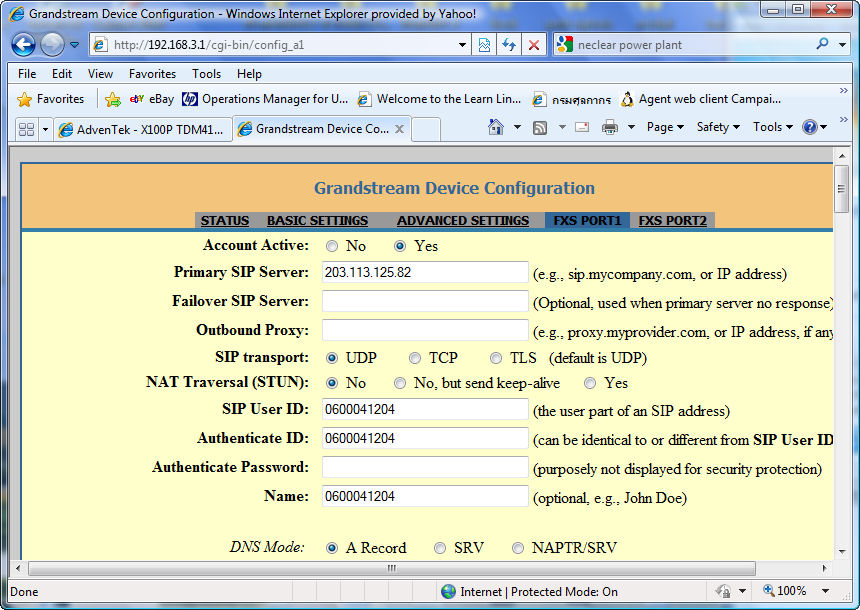Choose NAPTR/SRV DNS Mode
The width and height of the screenshot is (860, 610).
pyautogui.click(x=518, y=548)
